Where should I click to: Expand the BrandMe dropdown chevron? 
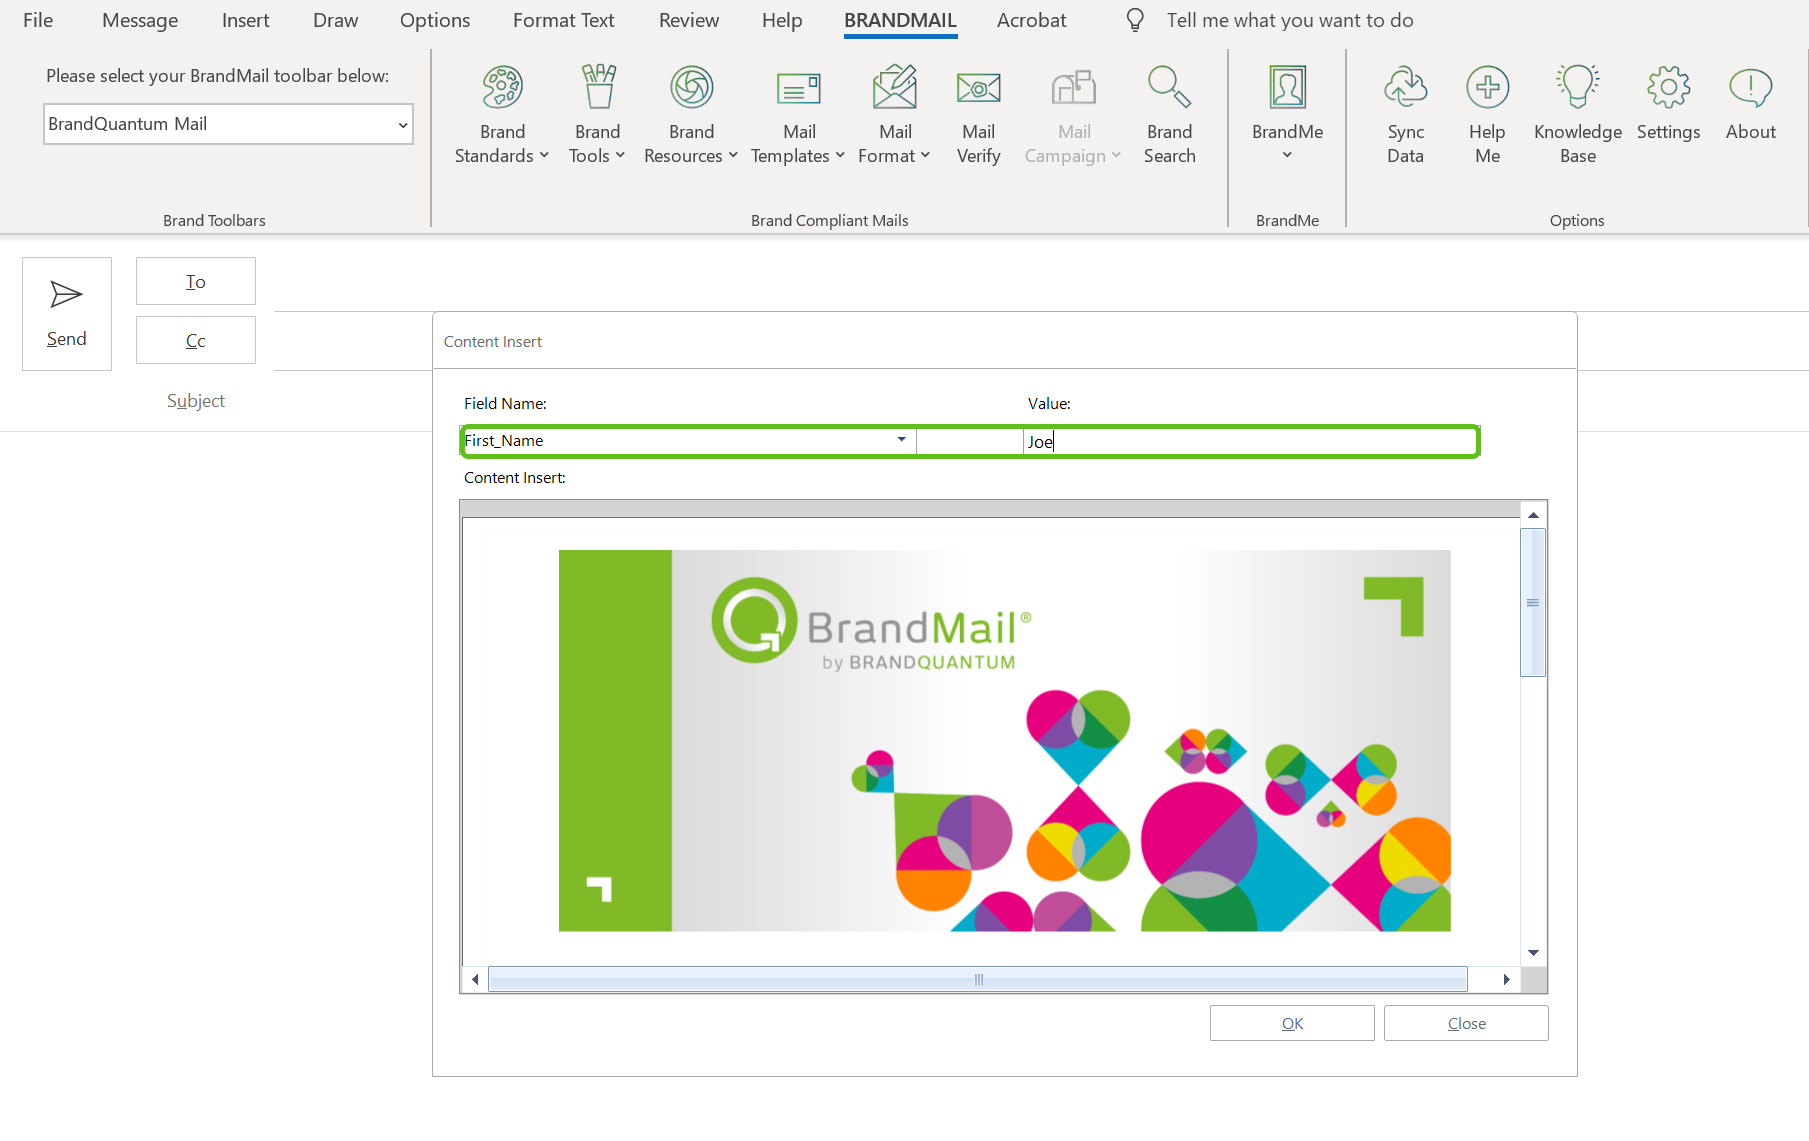[x=1287, y=155]
